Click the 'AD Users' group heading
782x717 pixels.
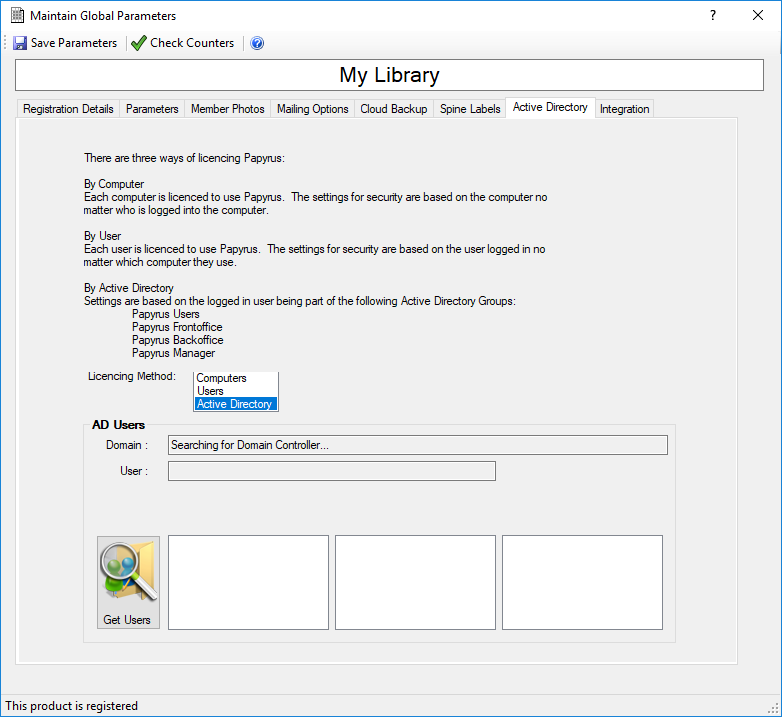[x=118, y=425]
